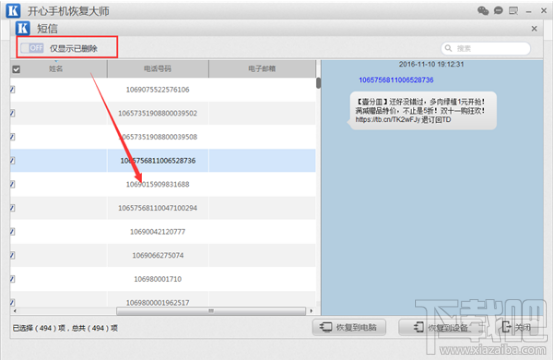Image resolution: width=555 pixels, height=360 pixels.
Task: Click the horizontal scrollbar left arrow
Action: pyautogui.click(x=15, y=311)
